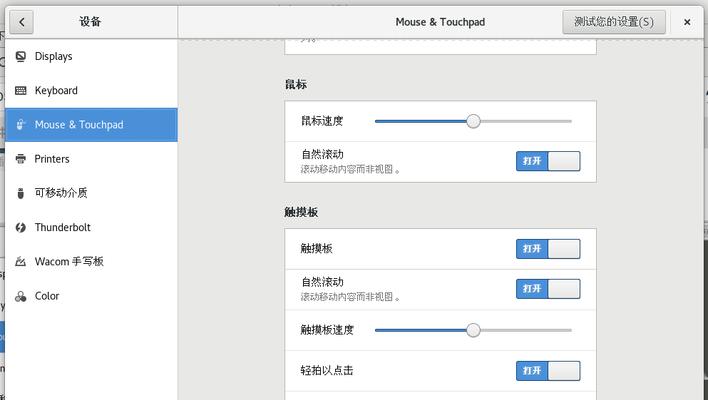
Task: Click the Displays monitor icon
Action: pyautogui.click(x=20, y=56)
